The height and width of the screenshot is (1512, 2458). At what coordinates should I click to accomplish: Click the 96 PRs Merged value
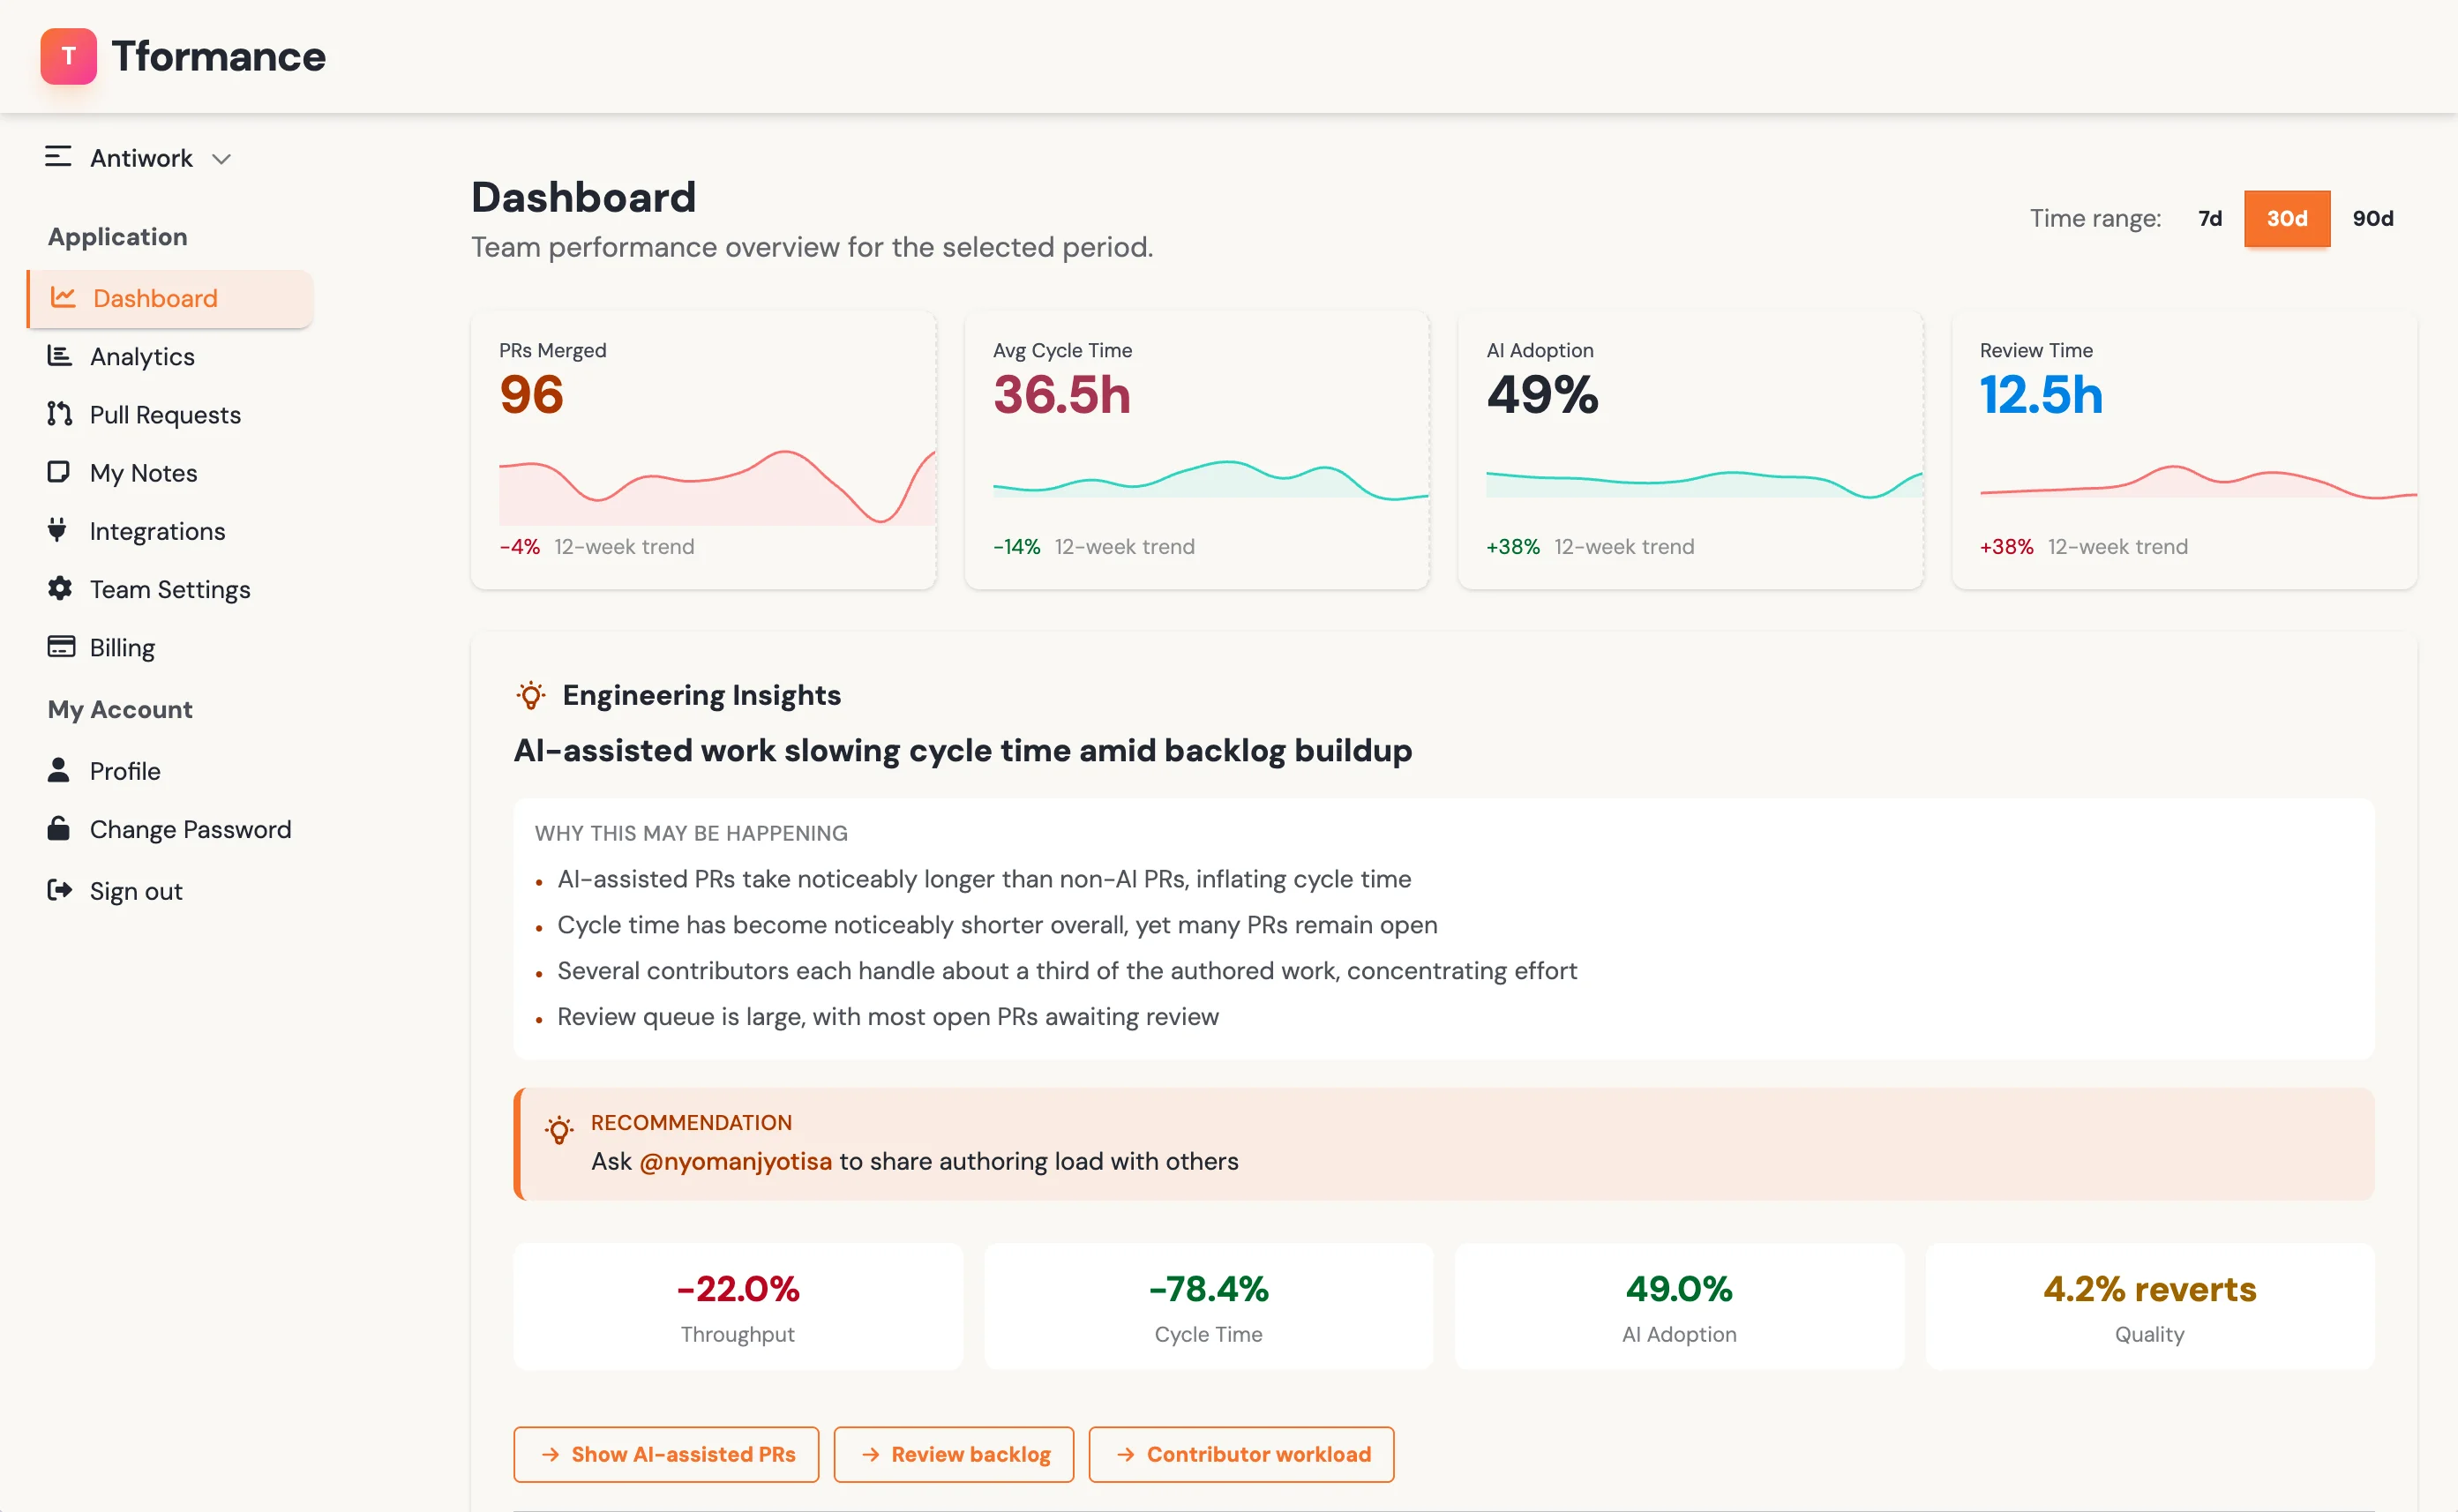(531, 394)
